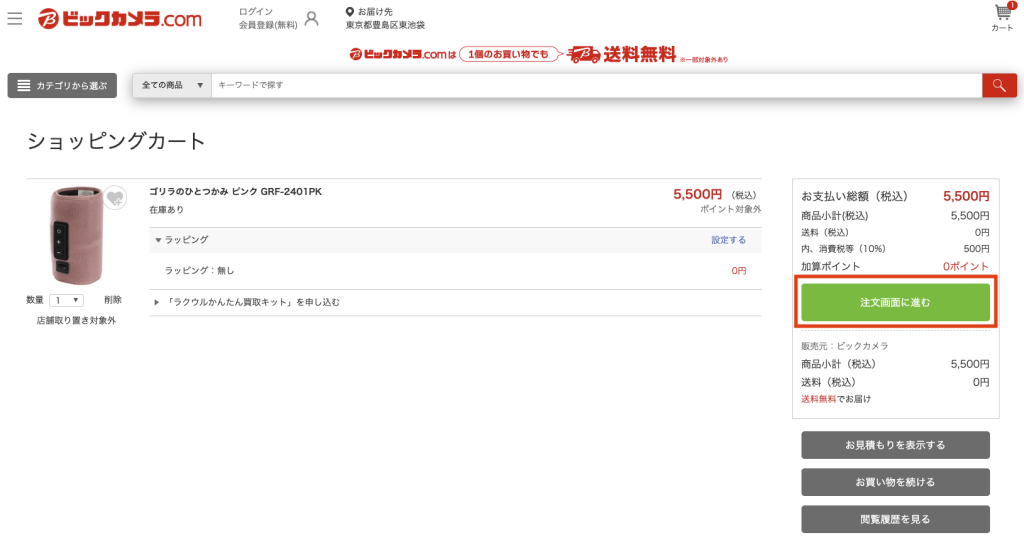The height and width of the screenshot is (540, 1024).
Task: Click the user account login icon
Action: (x=311, y=19)
